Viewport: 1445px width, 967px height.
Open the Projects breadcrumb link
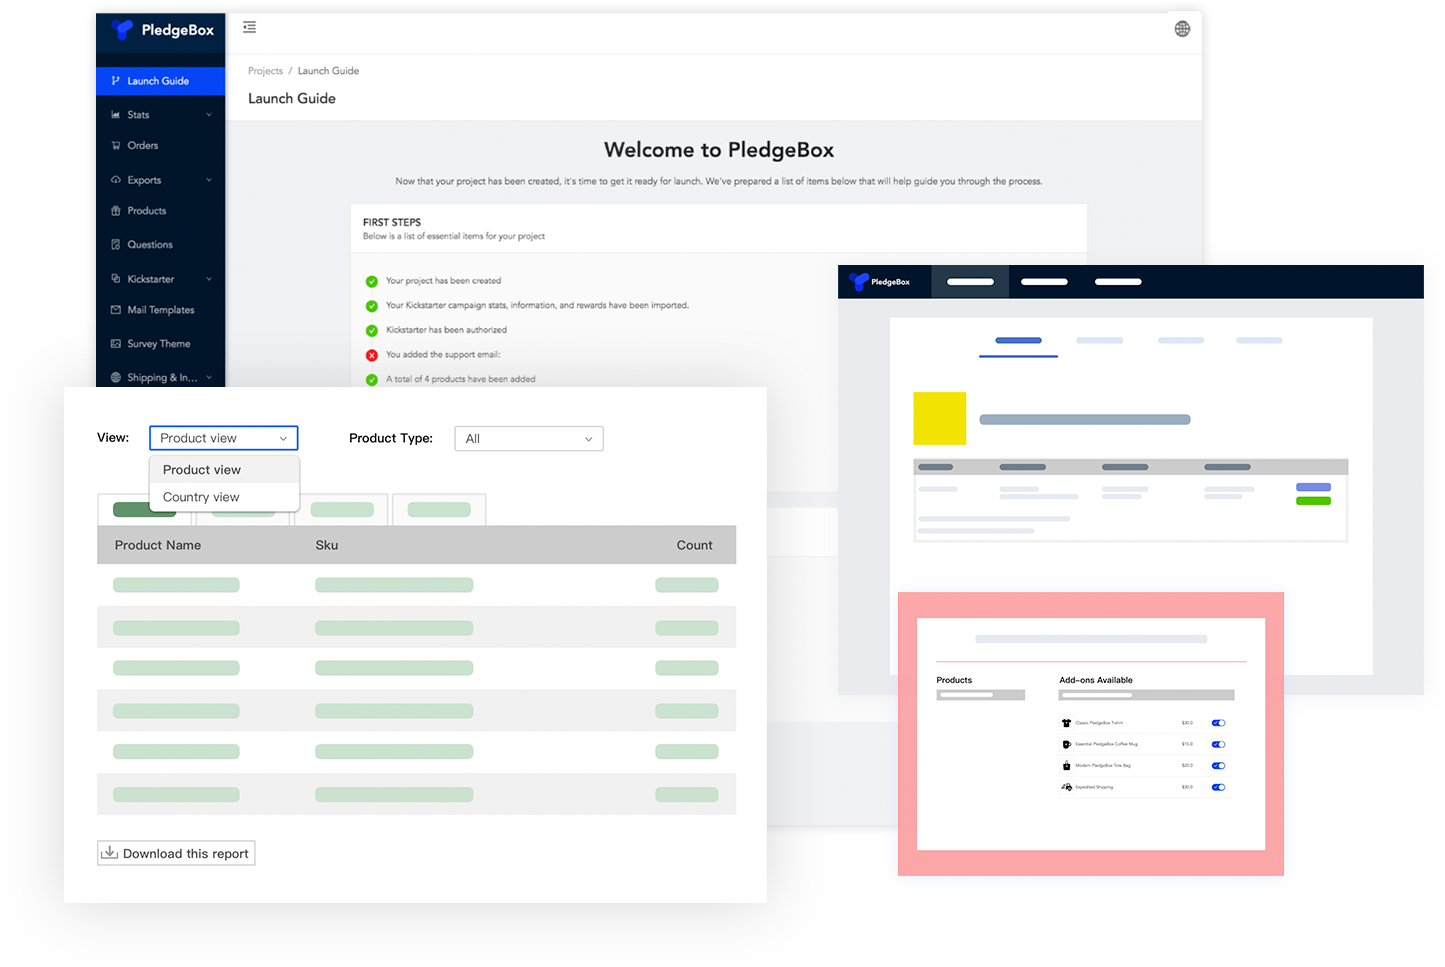[x=265, y=70]
